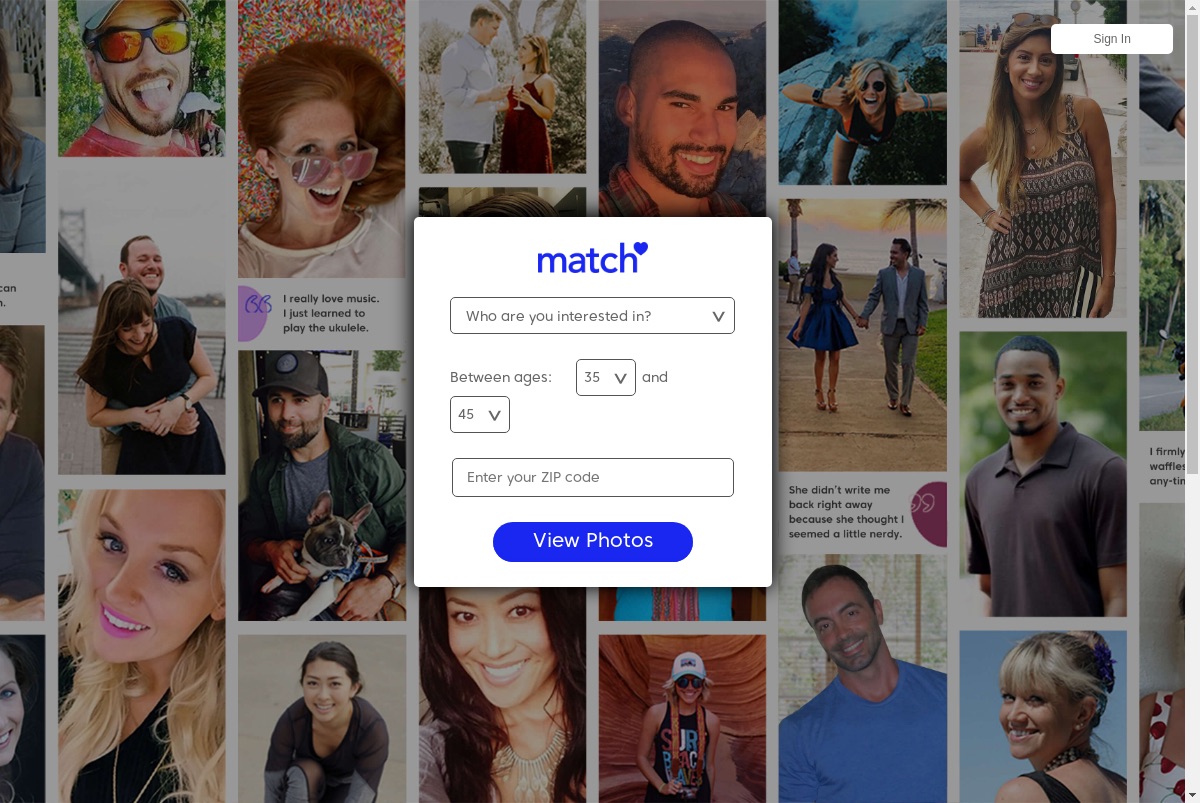Click the purple quote icon beside ukulele text
Screen dimensions: 1200x803
(x=256, y=305)
